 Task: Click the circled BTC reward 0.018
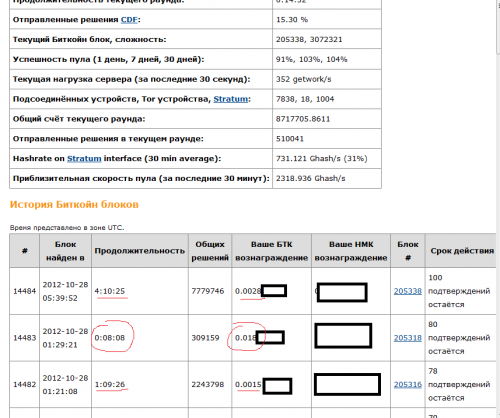246,338
